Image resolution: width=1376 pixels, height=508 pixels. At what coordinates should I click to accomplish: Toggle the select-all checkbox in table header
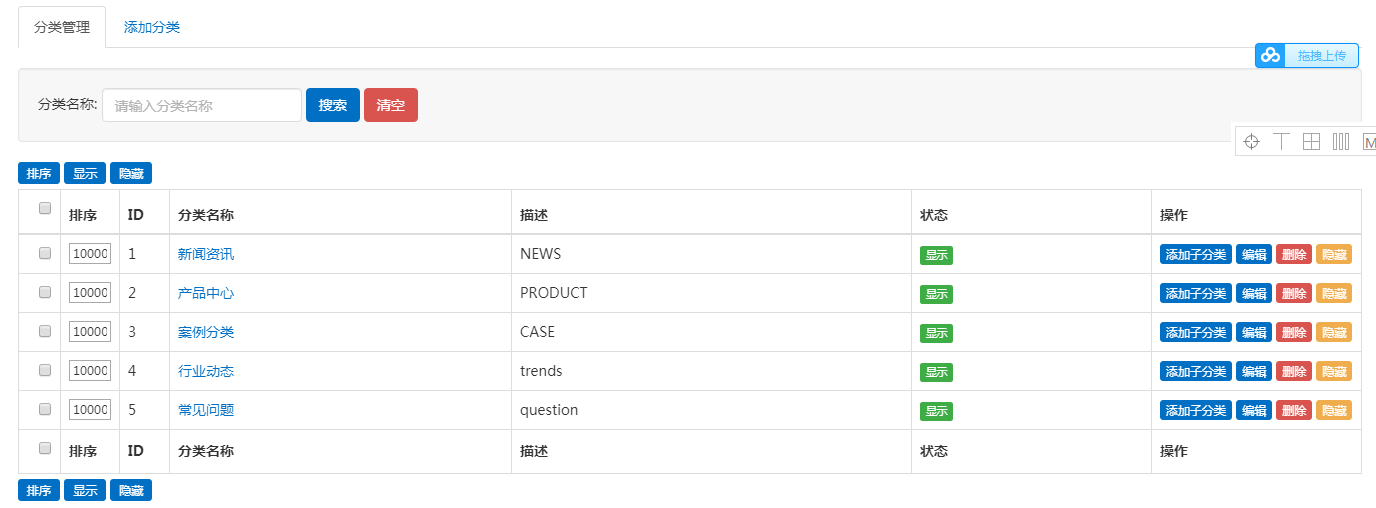(44, 209)
